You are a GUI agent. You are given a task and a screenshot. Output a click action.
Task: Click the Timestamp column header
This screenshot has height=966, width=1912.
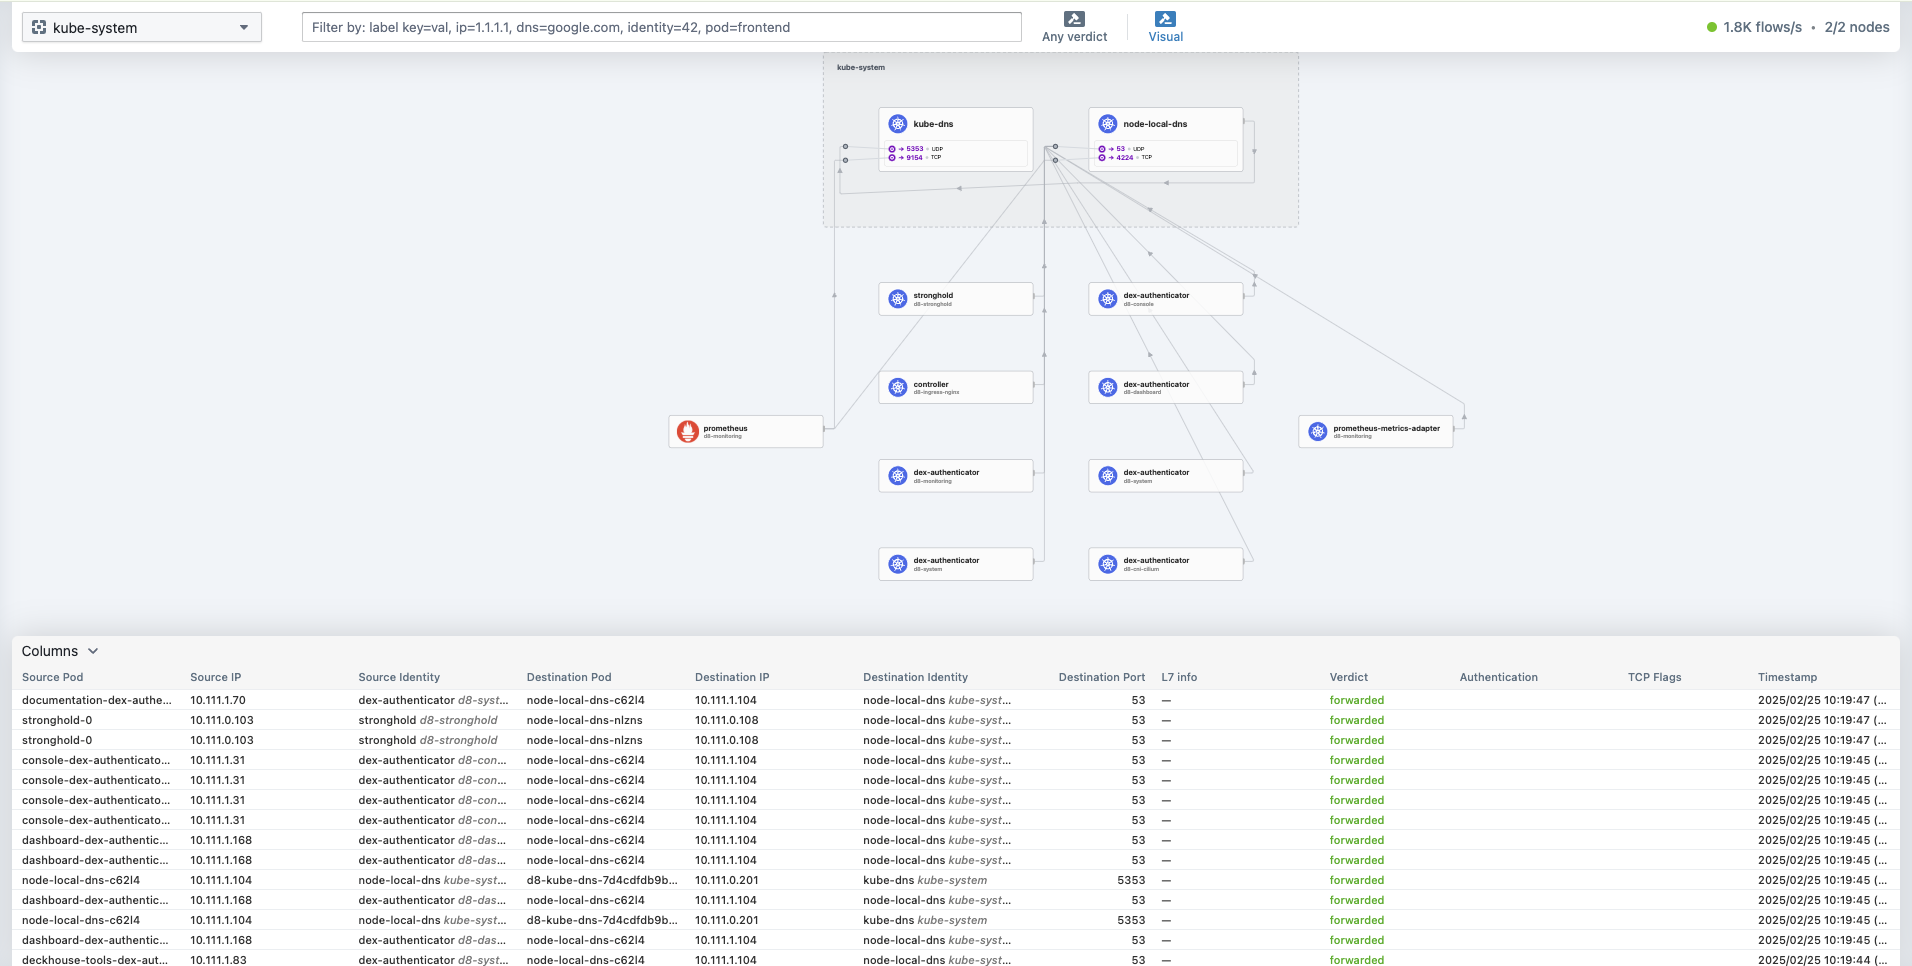(1787, 677)
